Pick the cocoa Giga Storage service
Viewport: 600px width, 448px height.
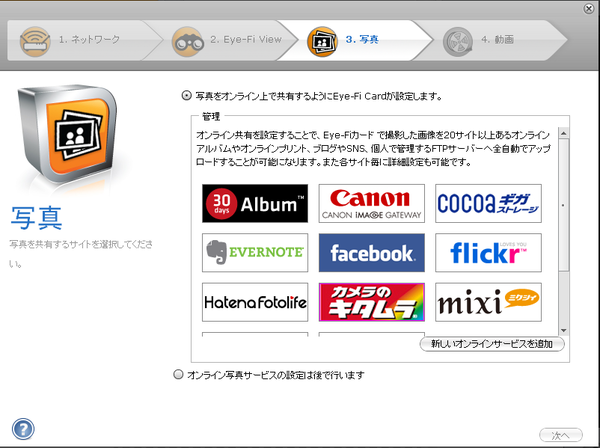488,203
